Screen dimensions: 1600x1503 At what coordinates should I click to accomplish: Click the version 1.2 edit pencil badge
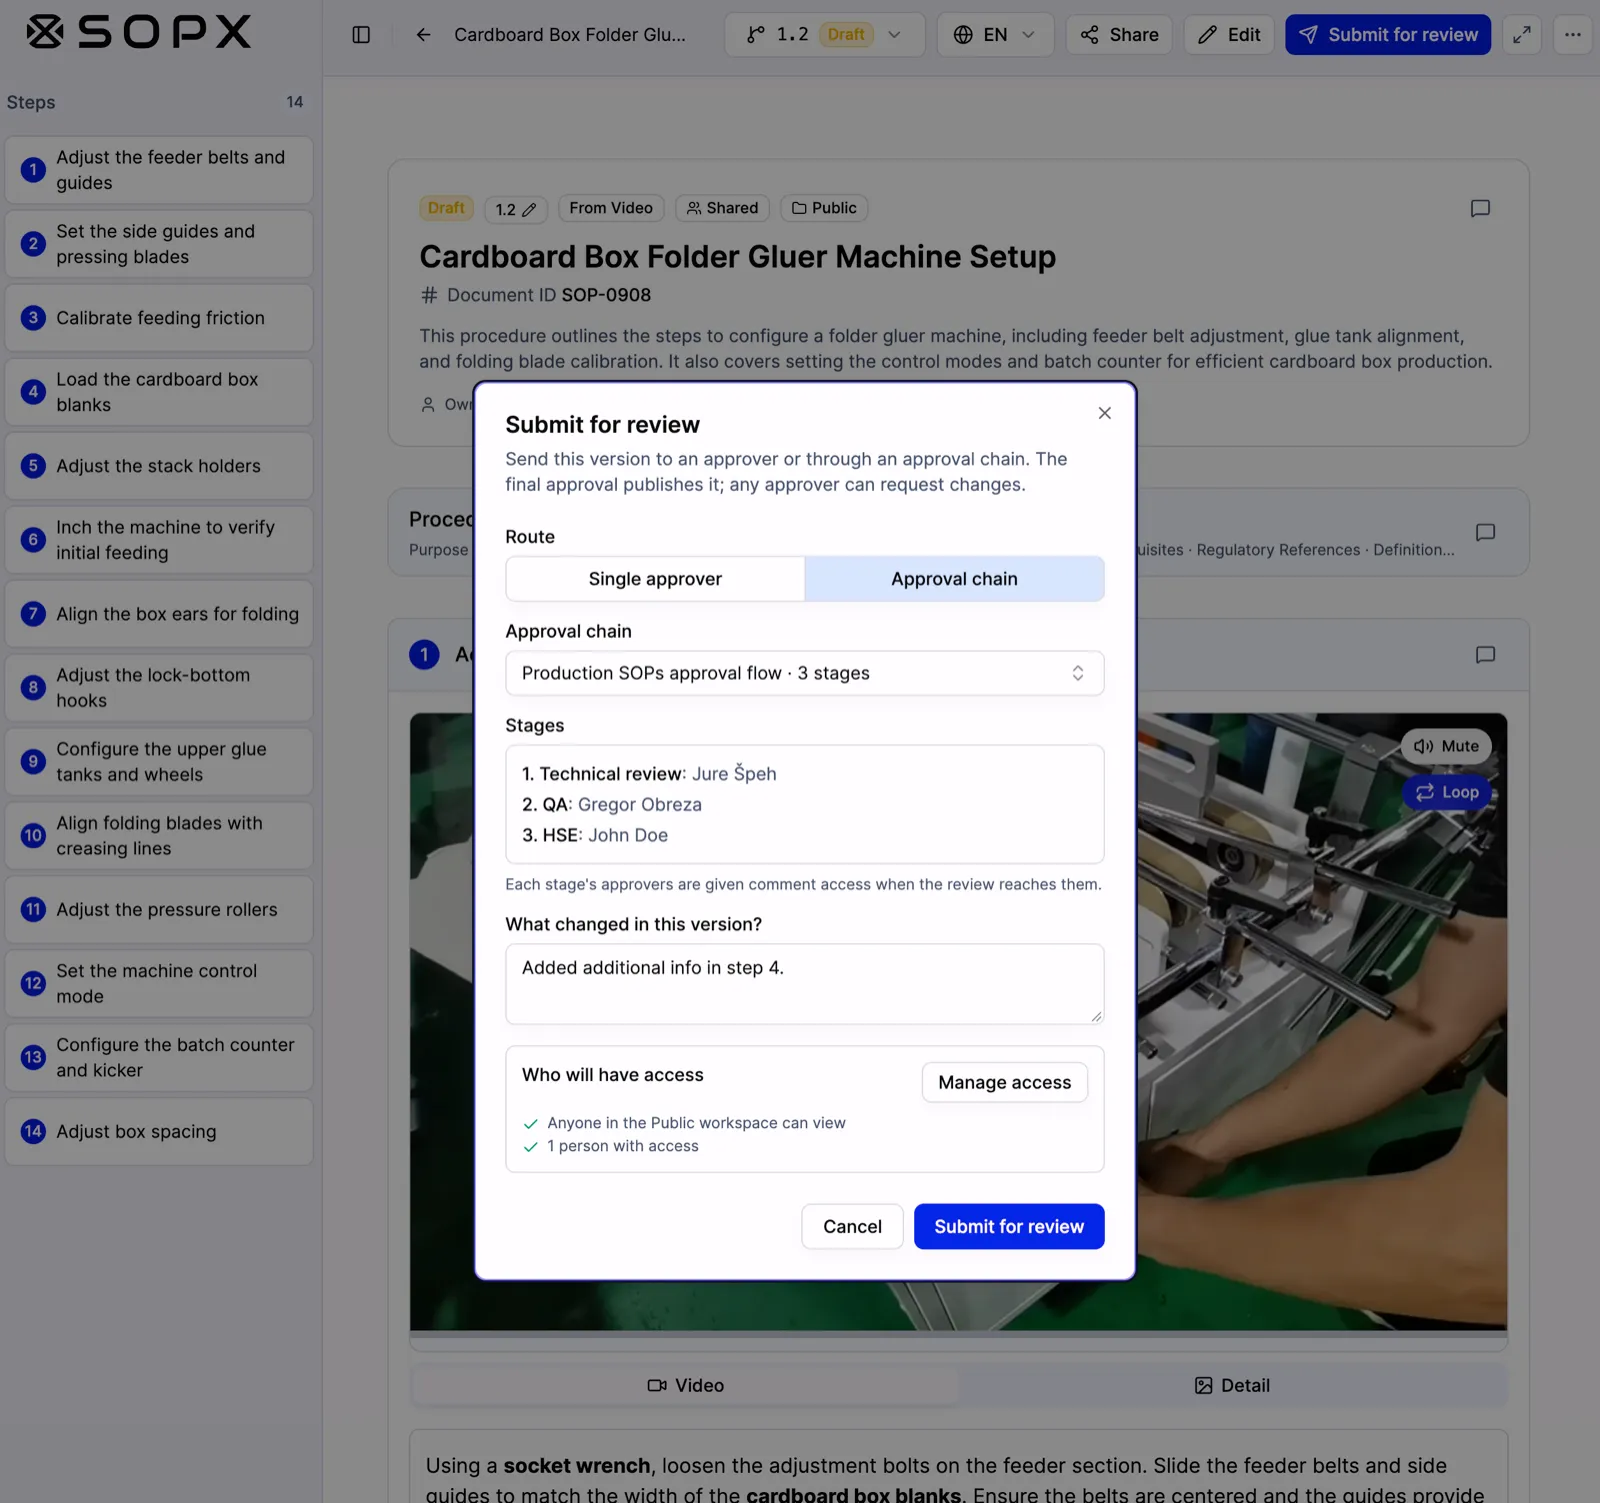pos(516,209)
